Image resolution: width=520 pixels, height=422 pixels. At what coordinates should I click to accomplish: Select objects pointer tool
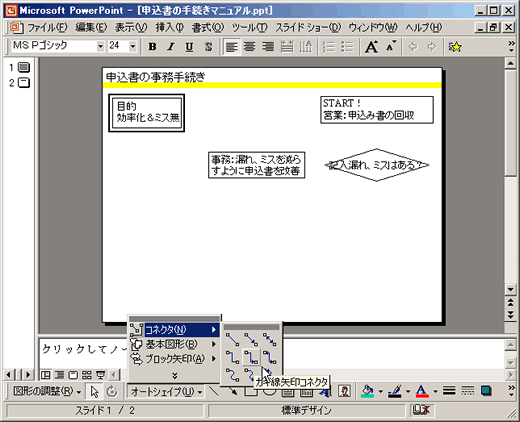pyautogui.click(x=94, y=391)
